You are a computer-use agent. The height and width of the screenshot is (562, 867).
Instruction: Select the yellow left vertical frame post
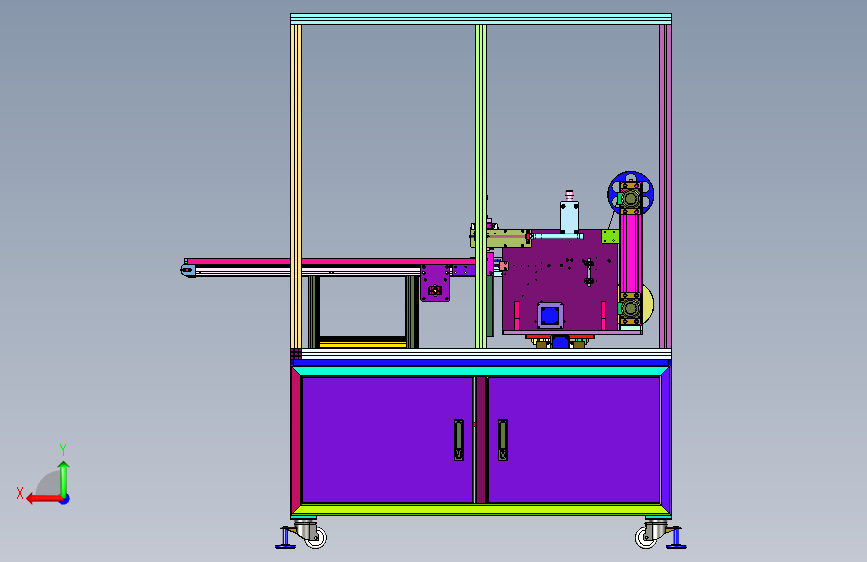296,186
